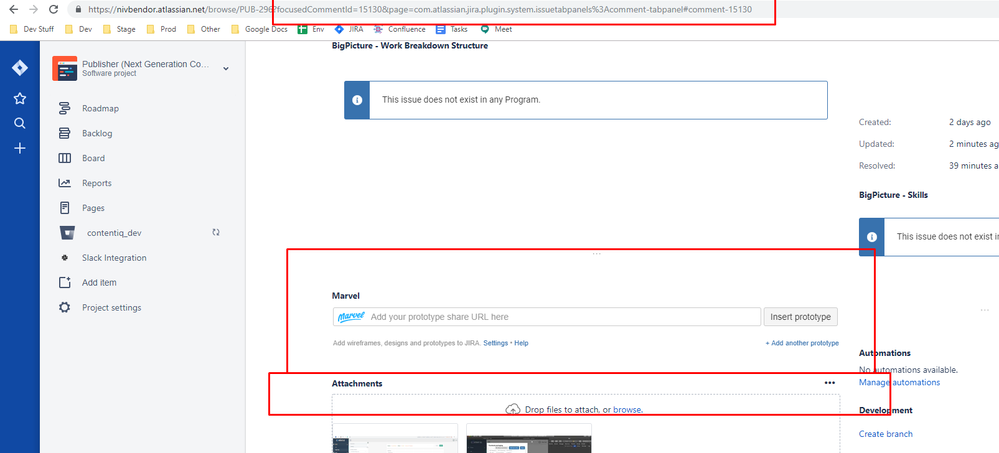The height and width of the screenshot is (453, 999).
Task: Click the browser forward arrow
Action: (33, 10)
